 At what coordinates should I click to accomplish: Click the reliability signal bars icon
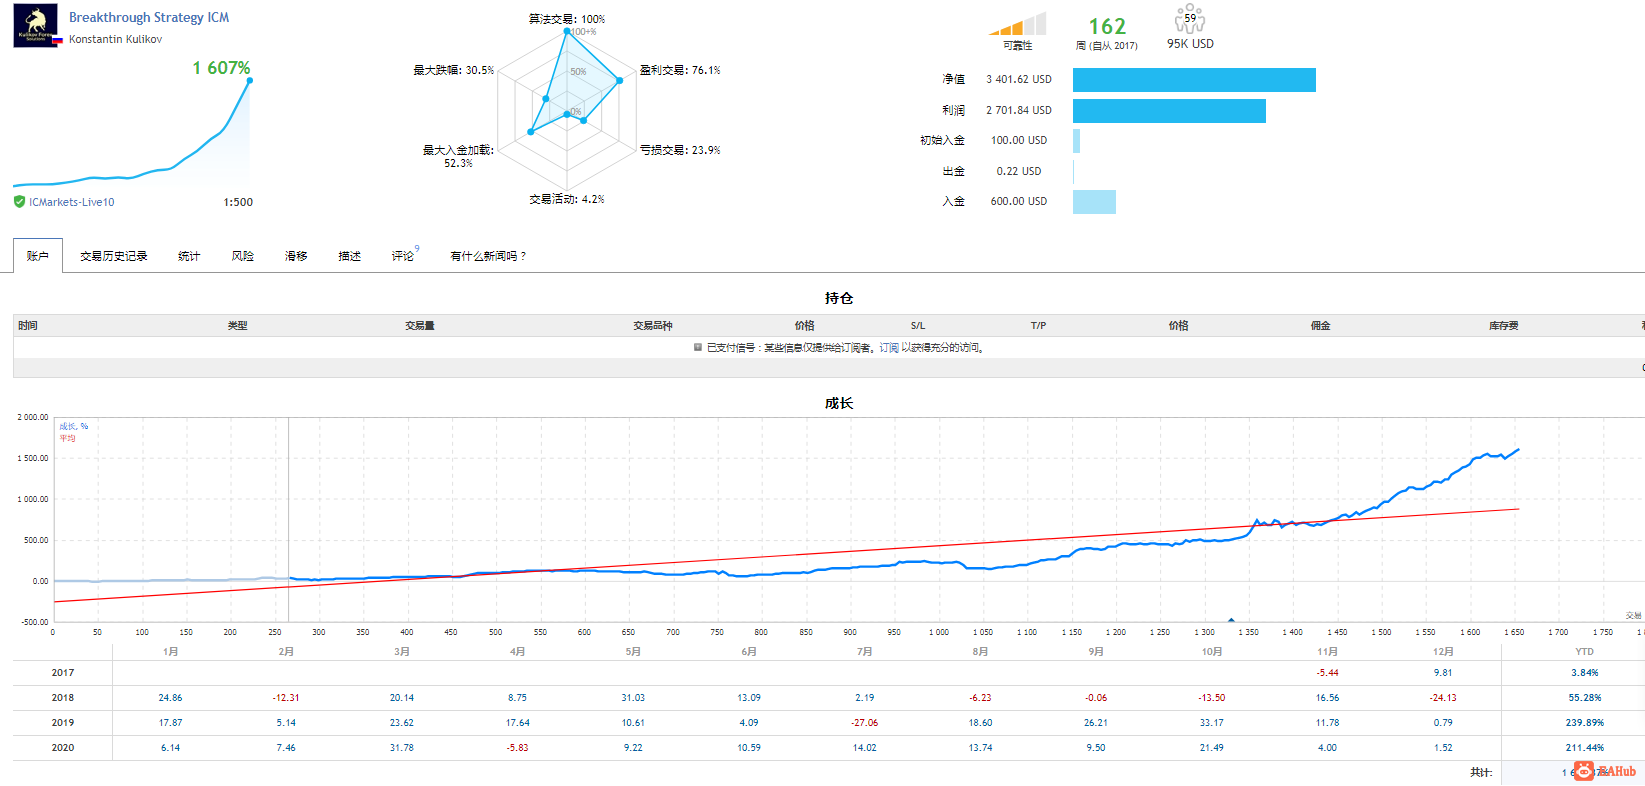tap(1017, 24)
